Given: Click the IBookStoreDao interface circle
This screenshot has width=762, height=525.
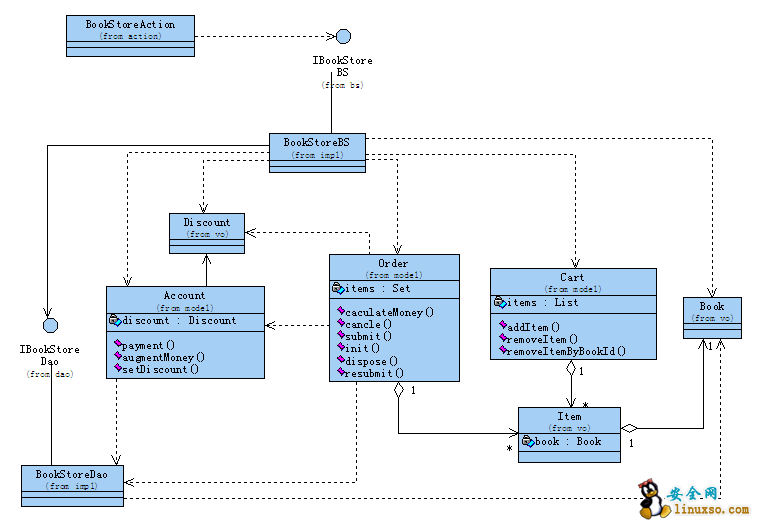Looking at the screenshot, I should pos(51,325).
